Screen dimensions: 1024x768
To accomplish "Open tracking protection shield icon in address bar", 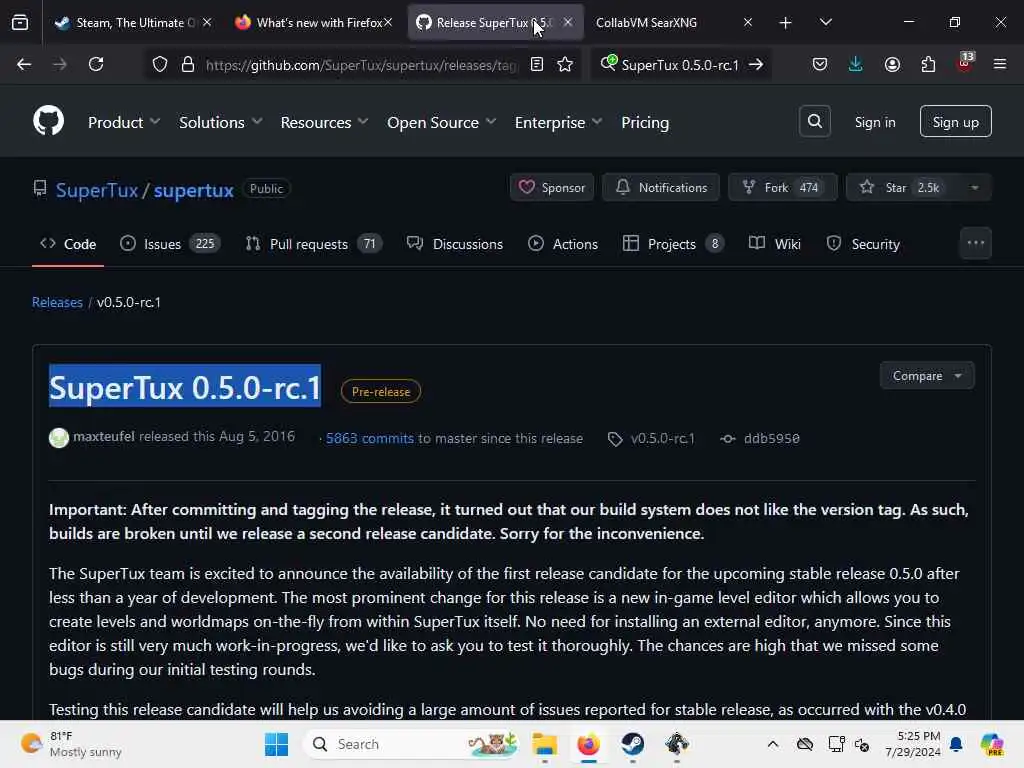I will (x=160, y=65).
